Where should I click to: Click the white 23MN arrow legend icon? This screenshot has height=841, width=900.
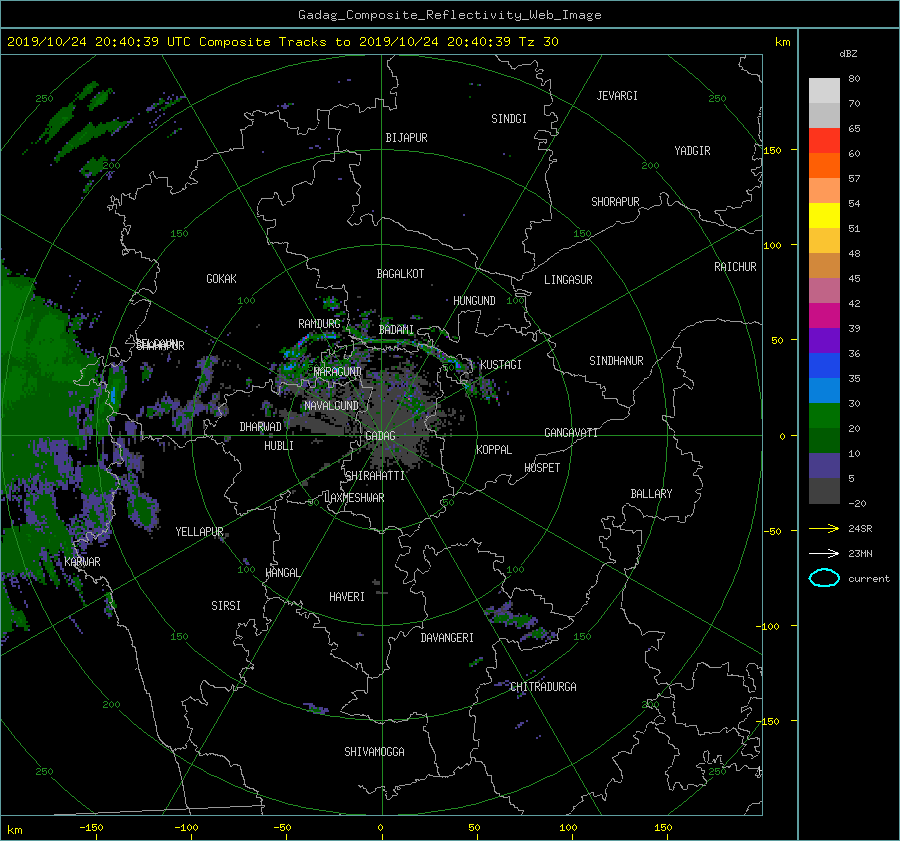tap(824, 553)
